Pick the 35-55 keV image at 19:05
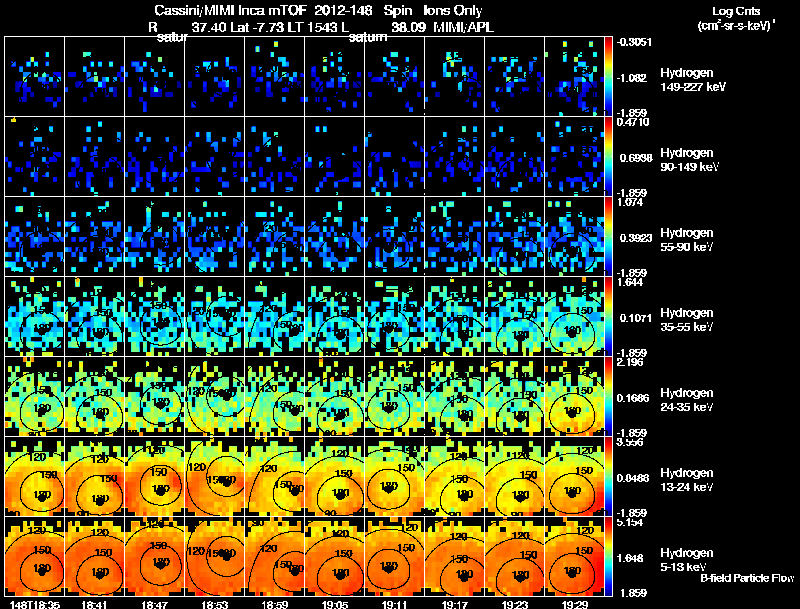Image resolution: width=800 pixels, height=609 pixels. tap(335, 316)
